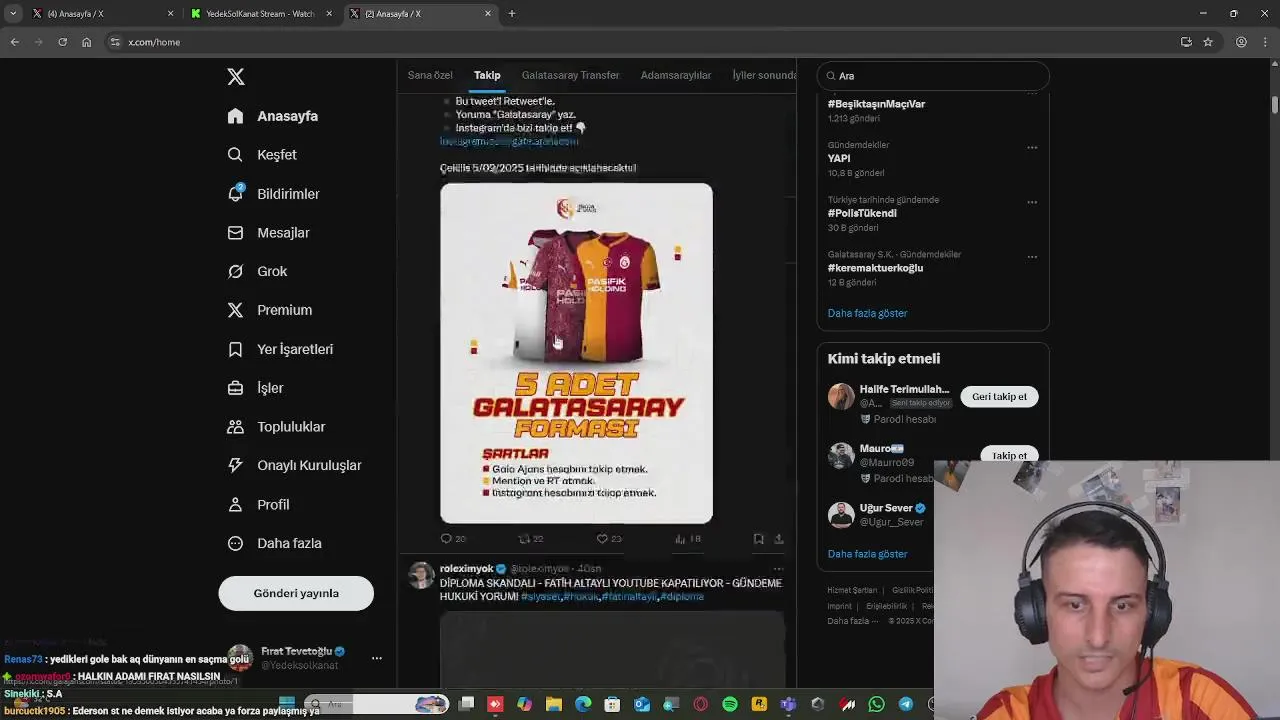Share the Galatasaray forma giveaway post
This screenshot has width=1280, height=720.
pyautogui.click(x=779, y=539)
